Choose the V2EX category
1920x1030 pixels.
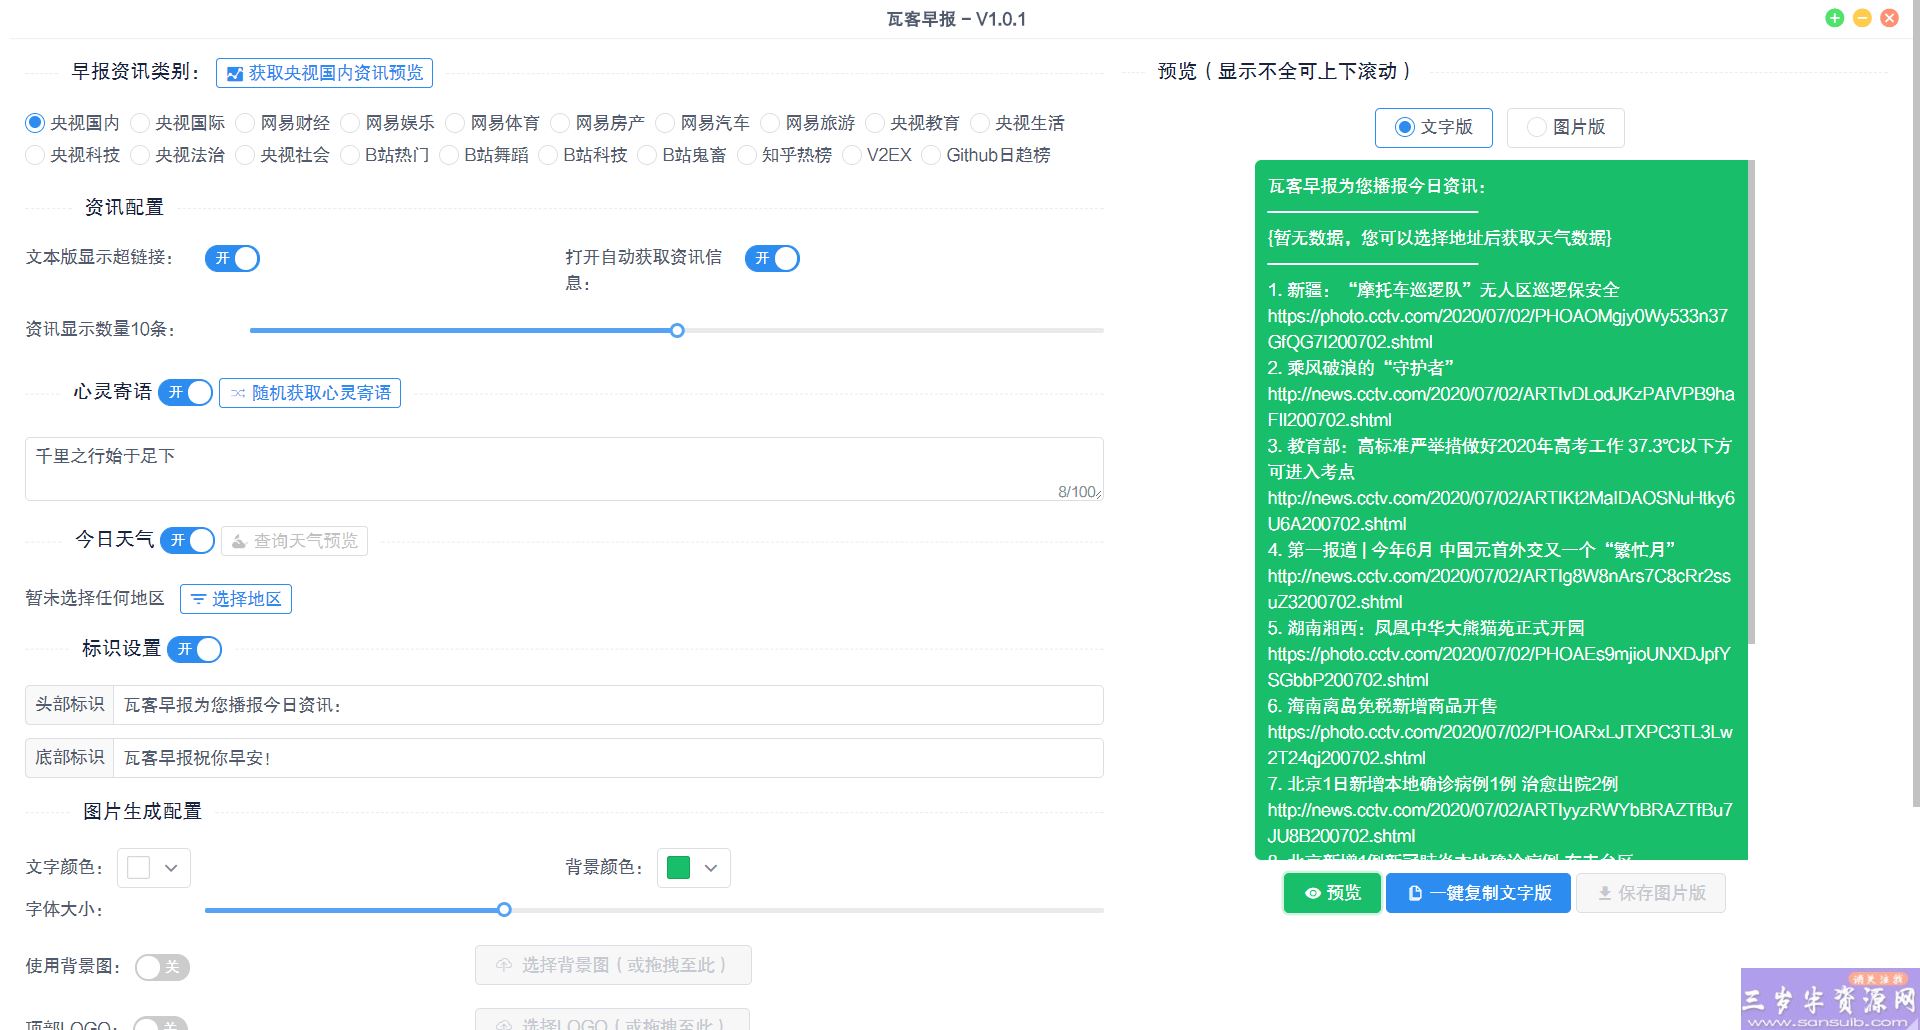pyautogui.click(x=877, y=155)
